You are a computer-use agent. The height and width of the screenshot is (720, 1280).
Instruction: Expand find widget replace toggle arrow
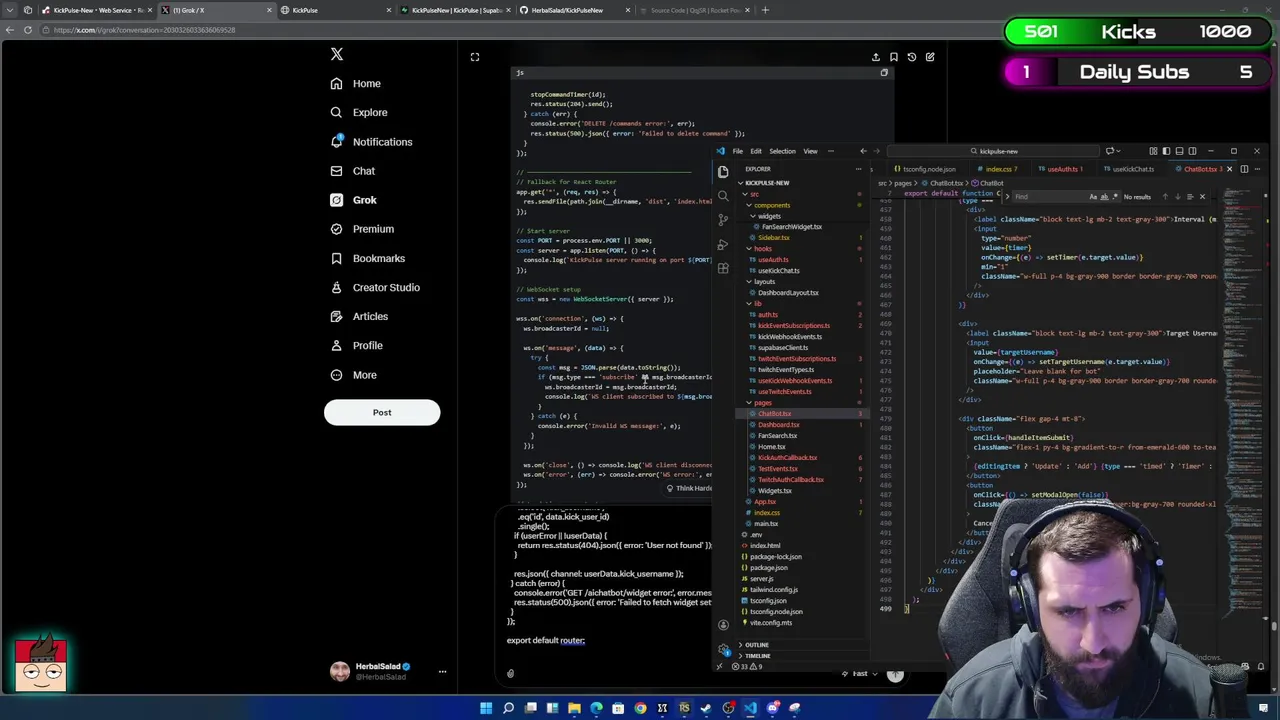point(1008,197)
